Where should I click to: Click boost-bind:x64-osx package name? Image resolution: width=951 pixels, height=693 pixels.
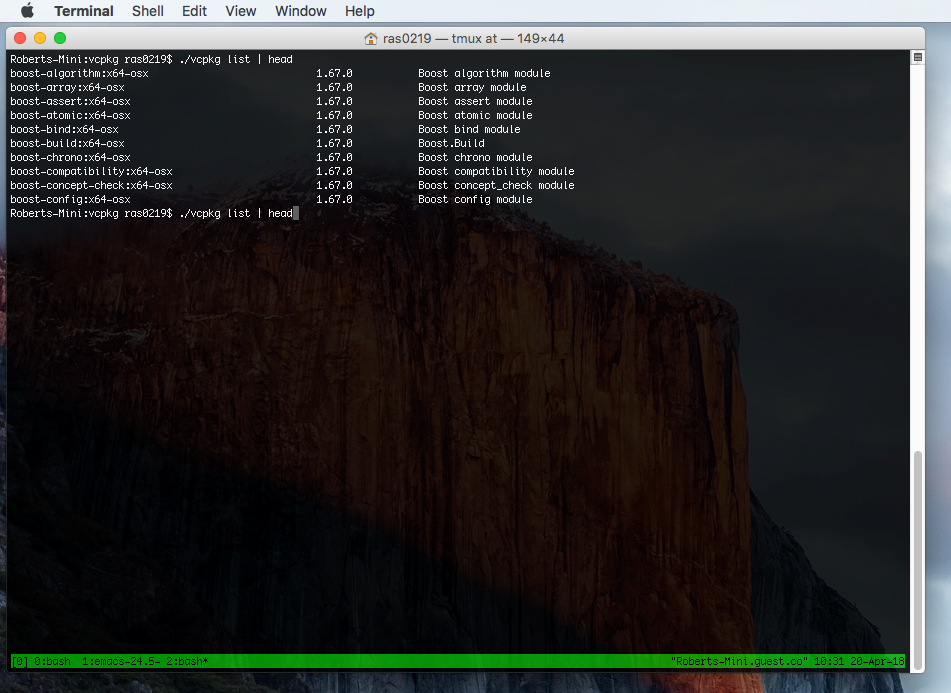64,129
